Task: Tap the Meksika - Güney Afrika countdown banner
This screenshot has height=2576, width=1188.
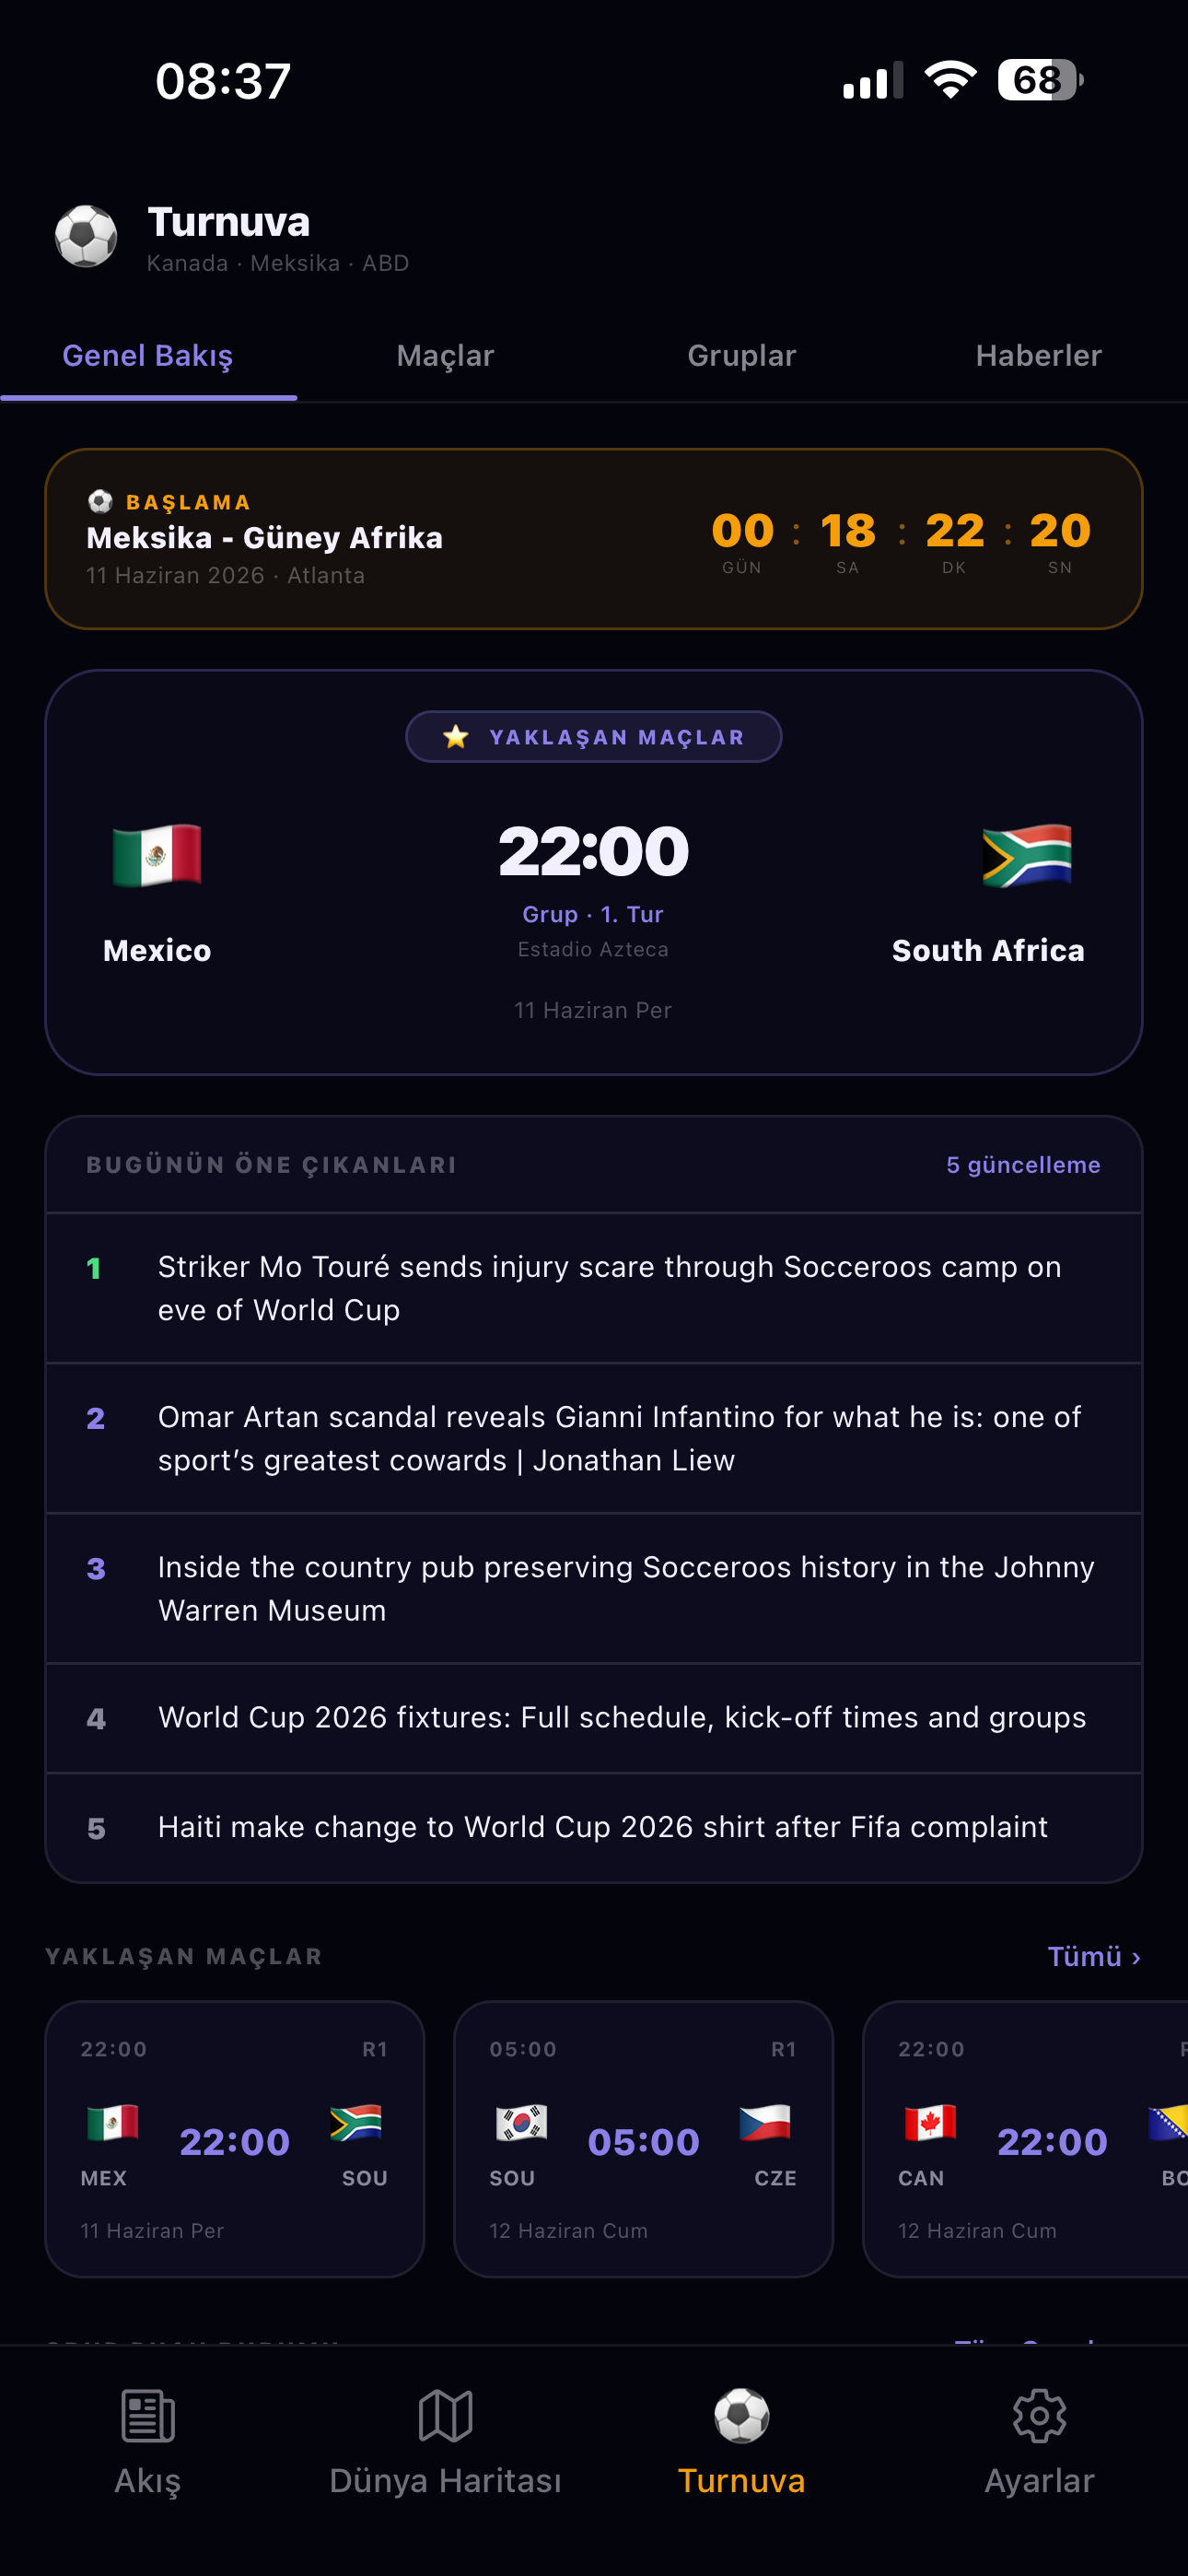Action: click(594, 539)
